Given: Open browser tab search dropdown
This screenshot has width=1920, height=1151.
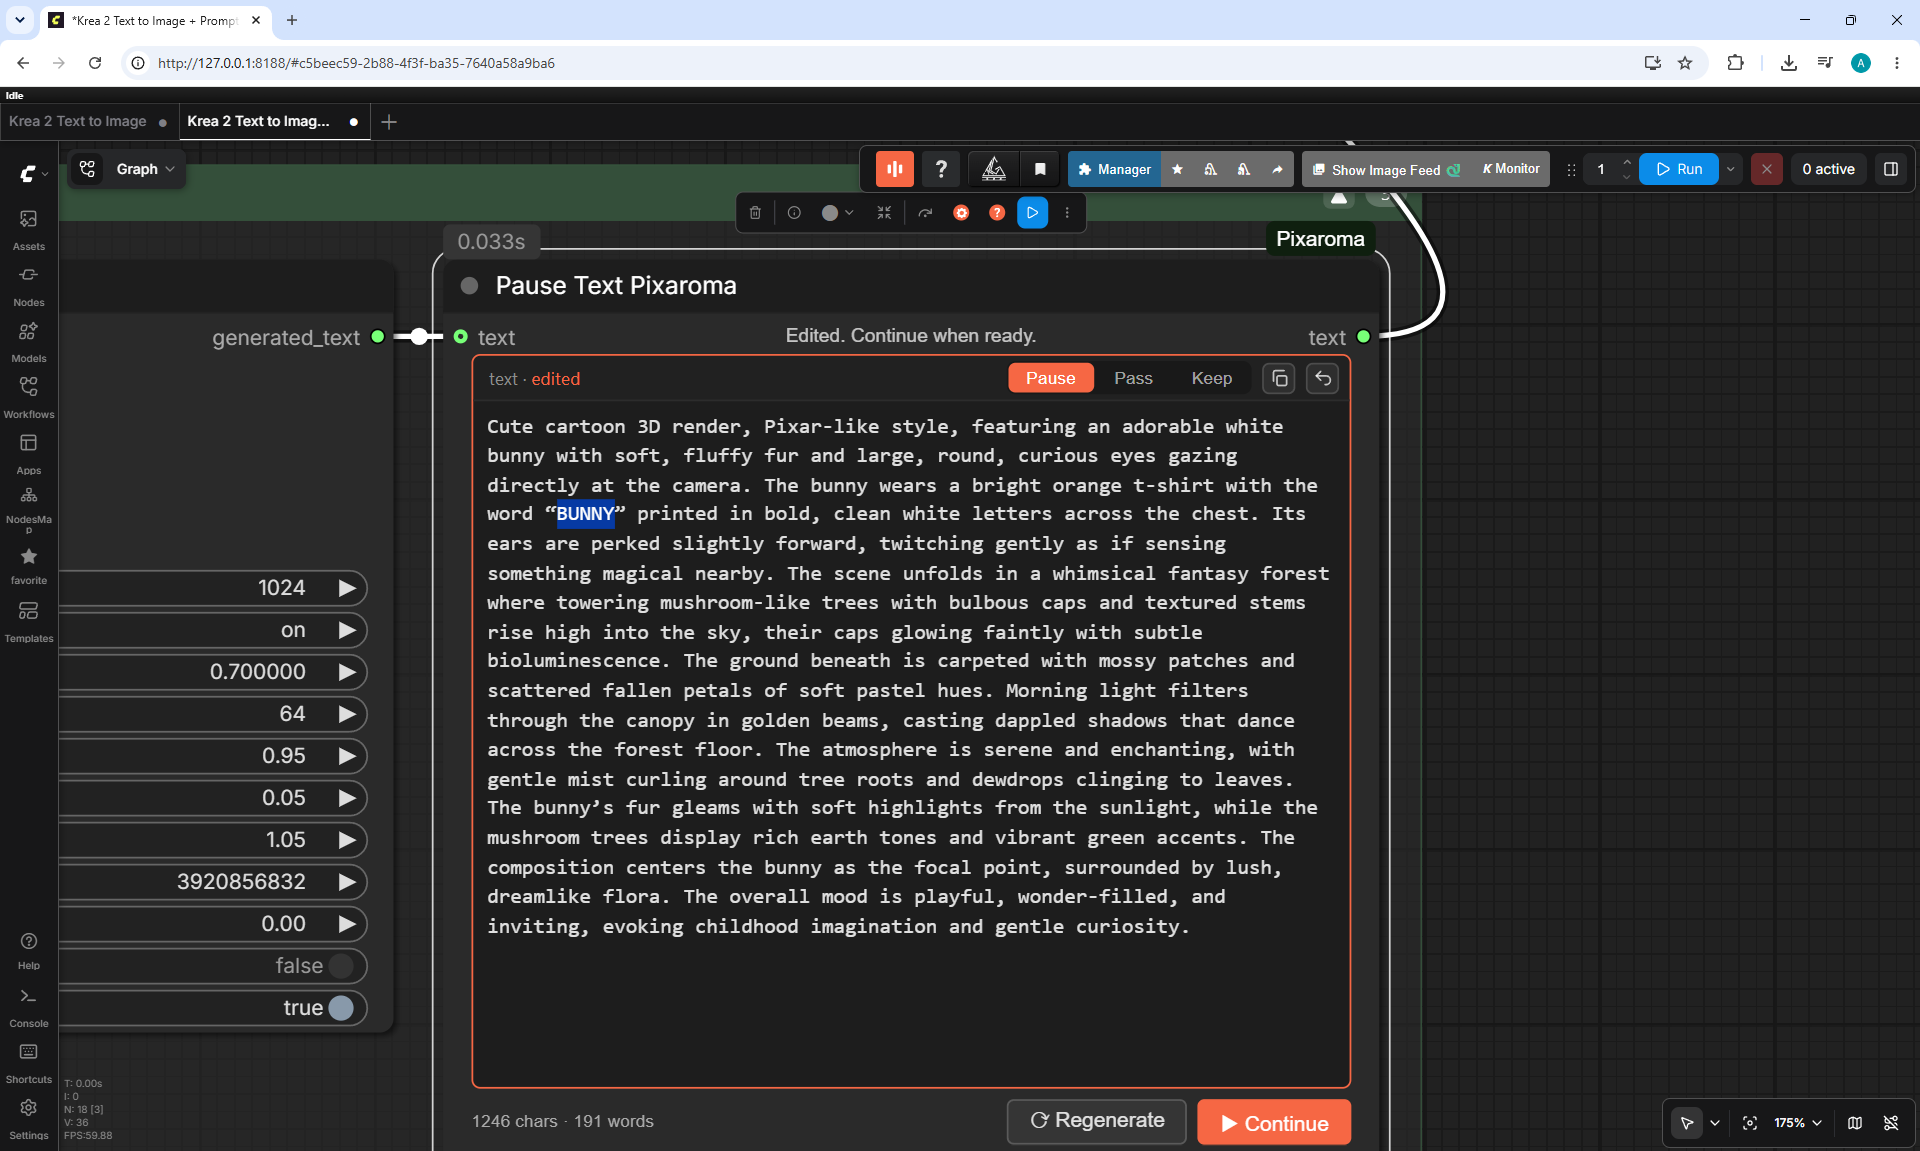Looking at the screenshot, I should coord(19,20).
